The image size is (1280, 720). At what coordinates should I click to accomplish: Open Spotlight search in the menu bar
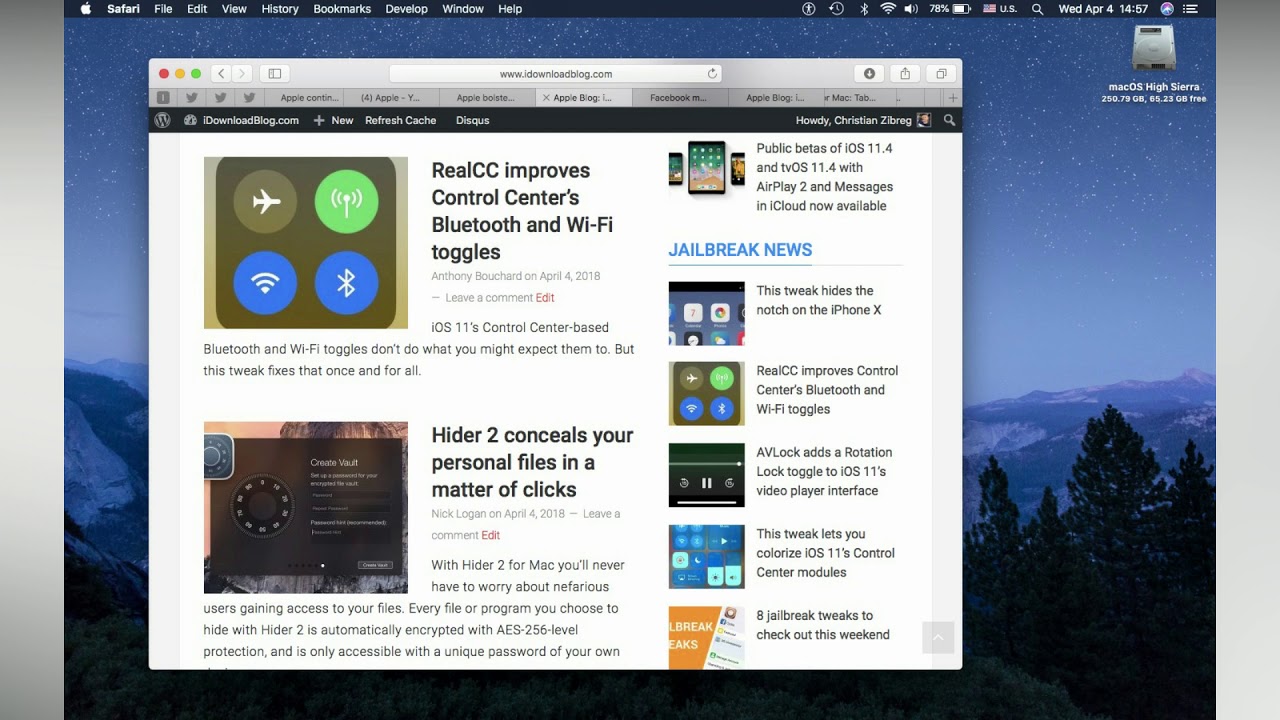pos(1037,9)
